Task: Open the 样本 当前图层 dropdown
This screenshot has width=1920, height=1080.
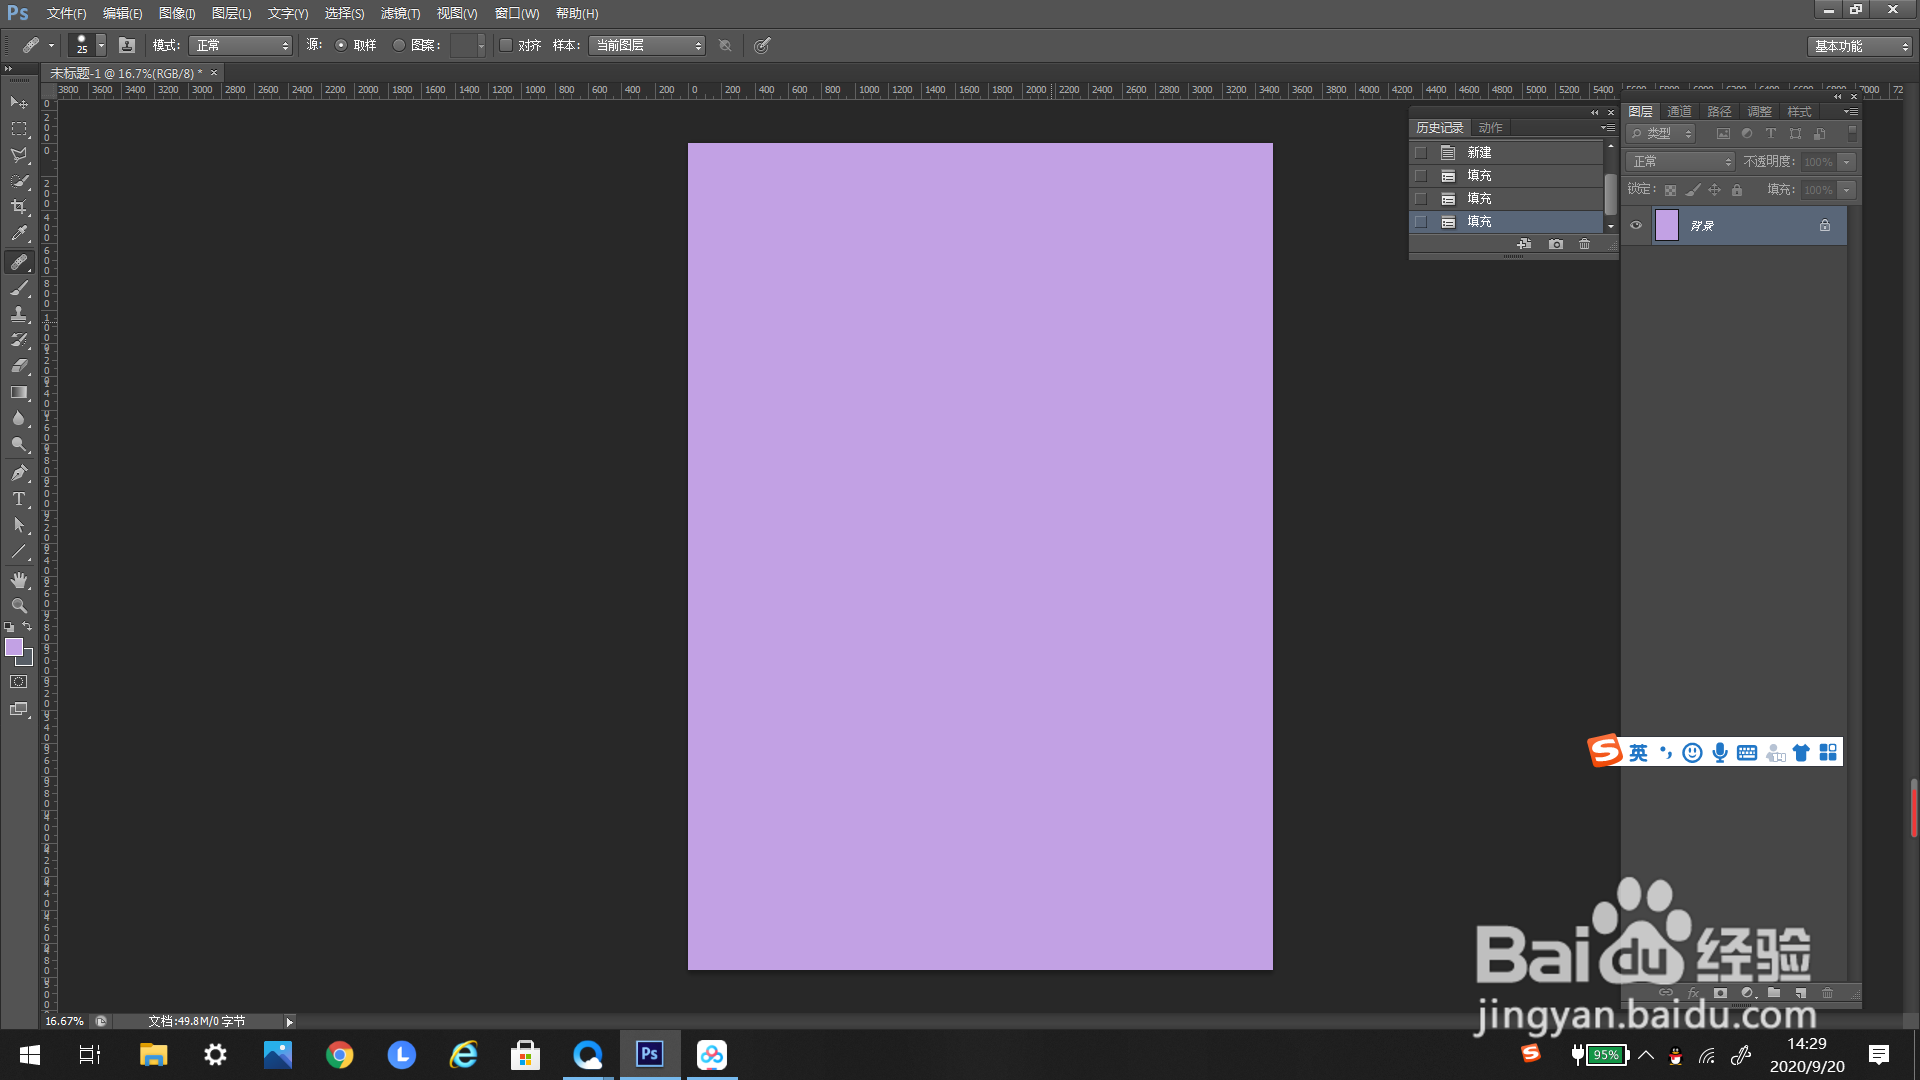Action: [x=647, y=46]
